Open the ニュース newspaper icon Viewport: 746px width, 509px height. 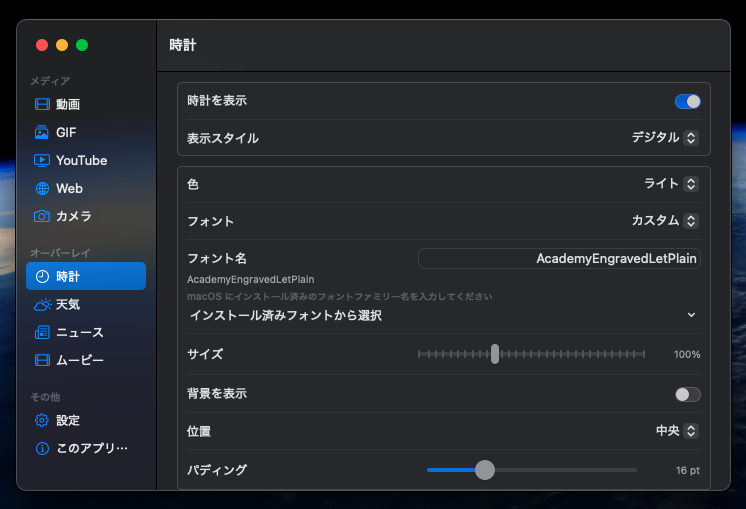click(42, 332)
